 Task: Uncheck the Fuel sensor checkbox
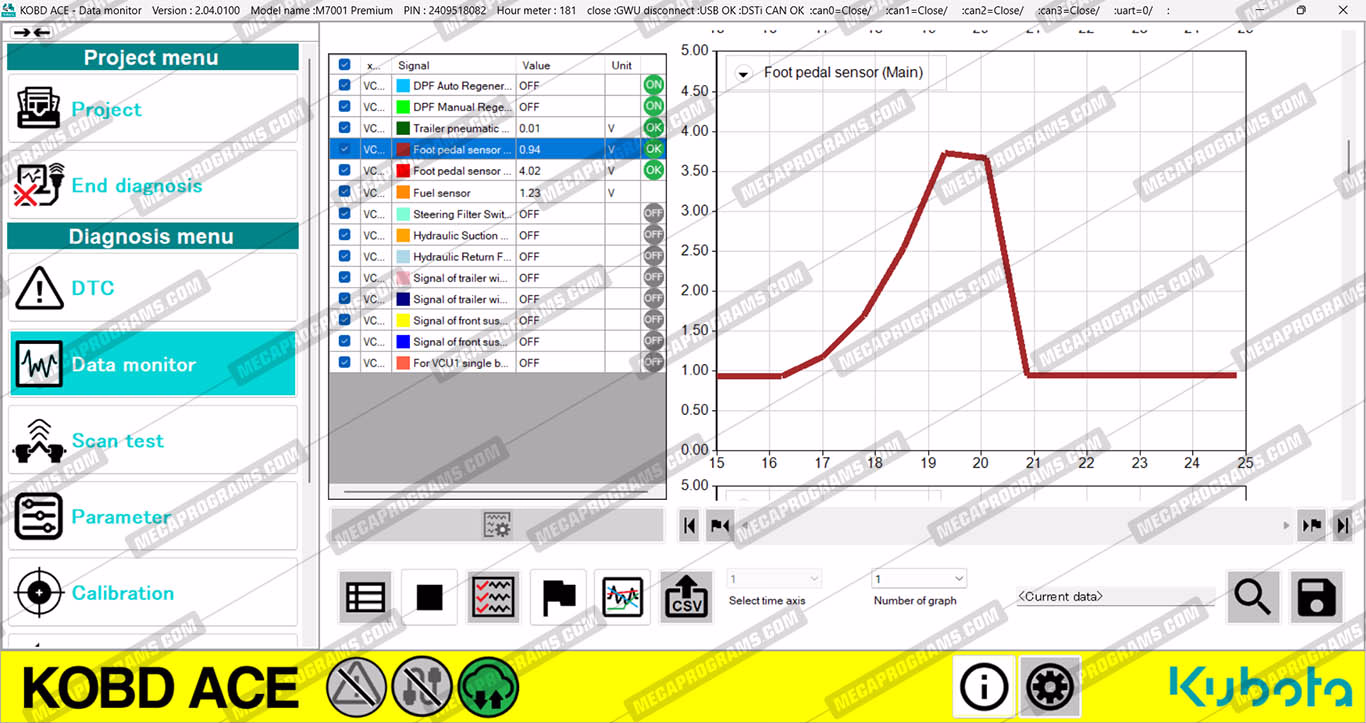(345, 192)
